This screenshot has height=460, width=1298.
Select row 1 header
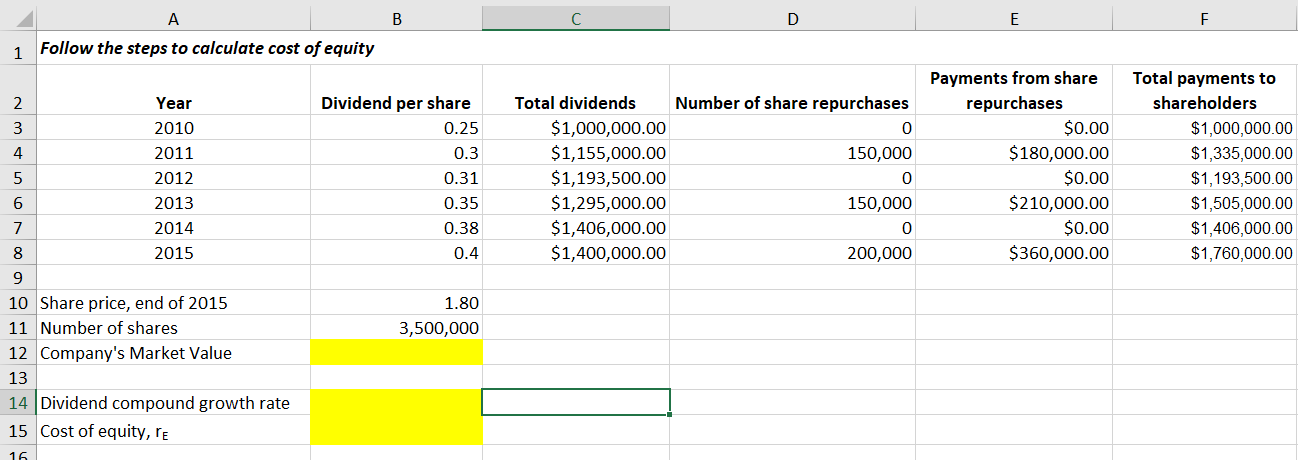click(x=18, y=49)
